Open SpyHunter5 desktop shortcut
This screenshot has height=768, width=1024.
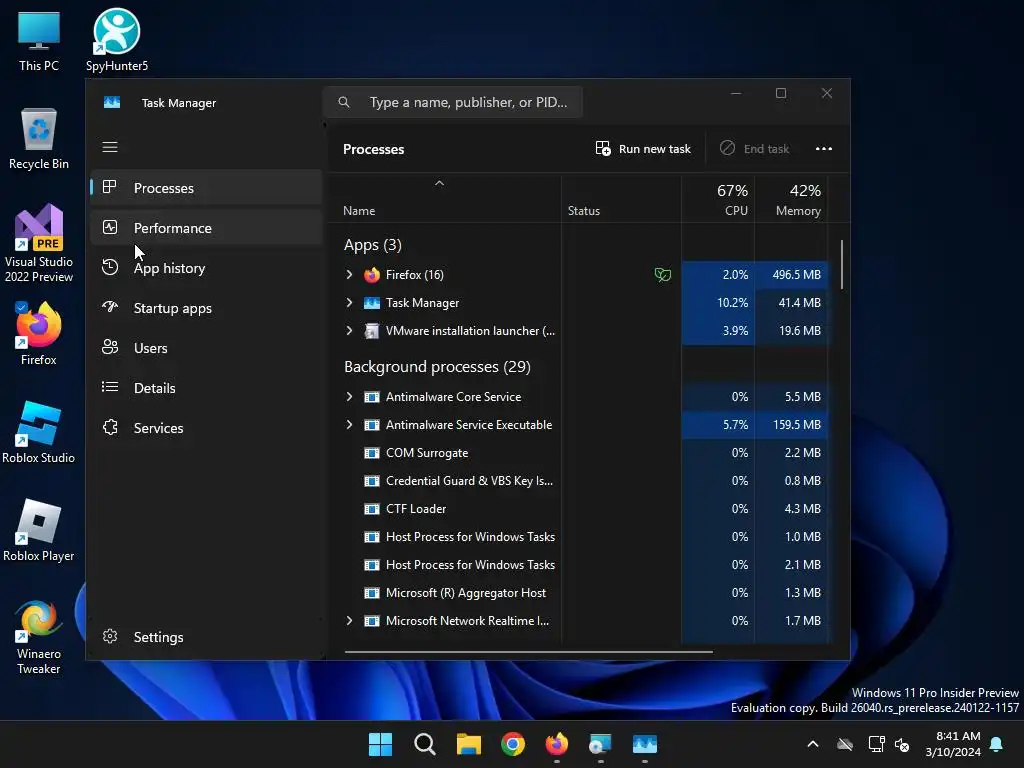pyautogui.click(x=117, y=40)
